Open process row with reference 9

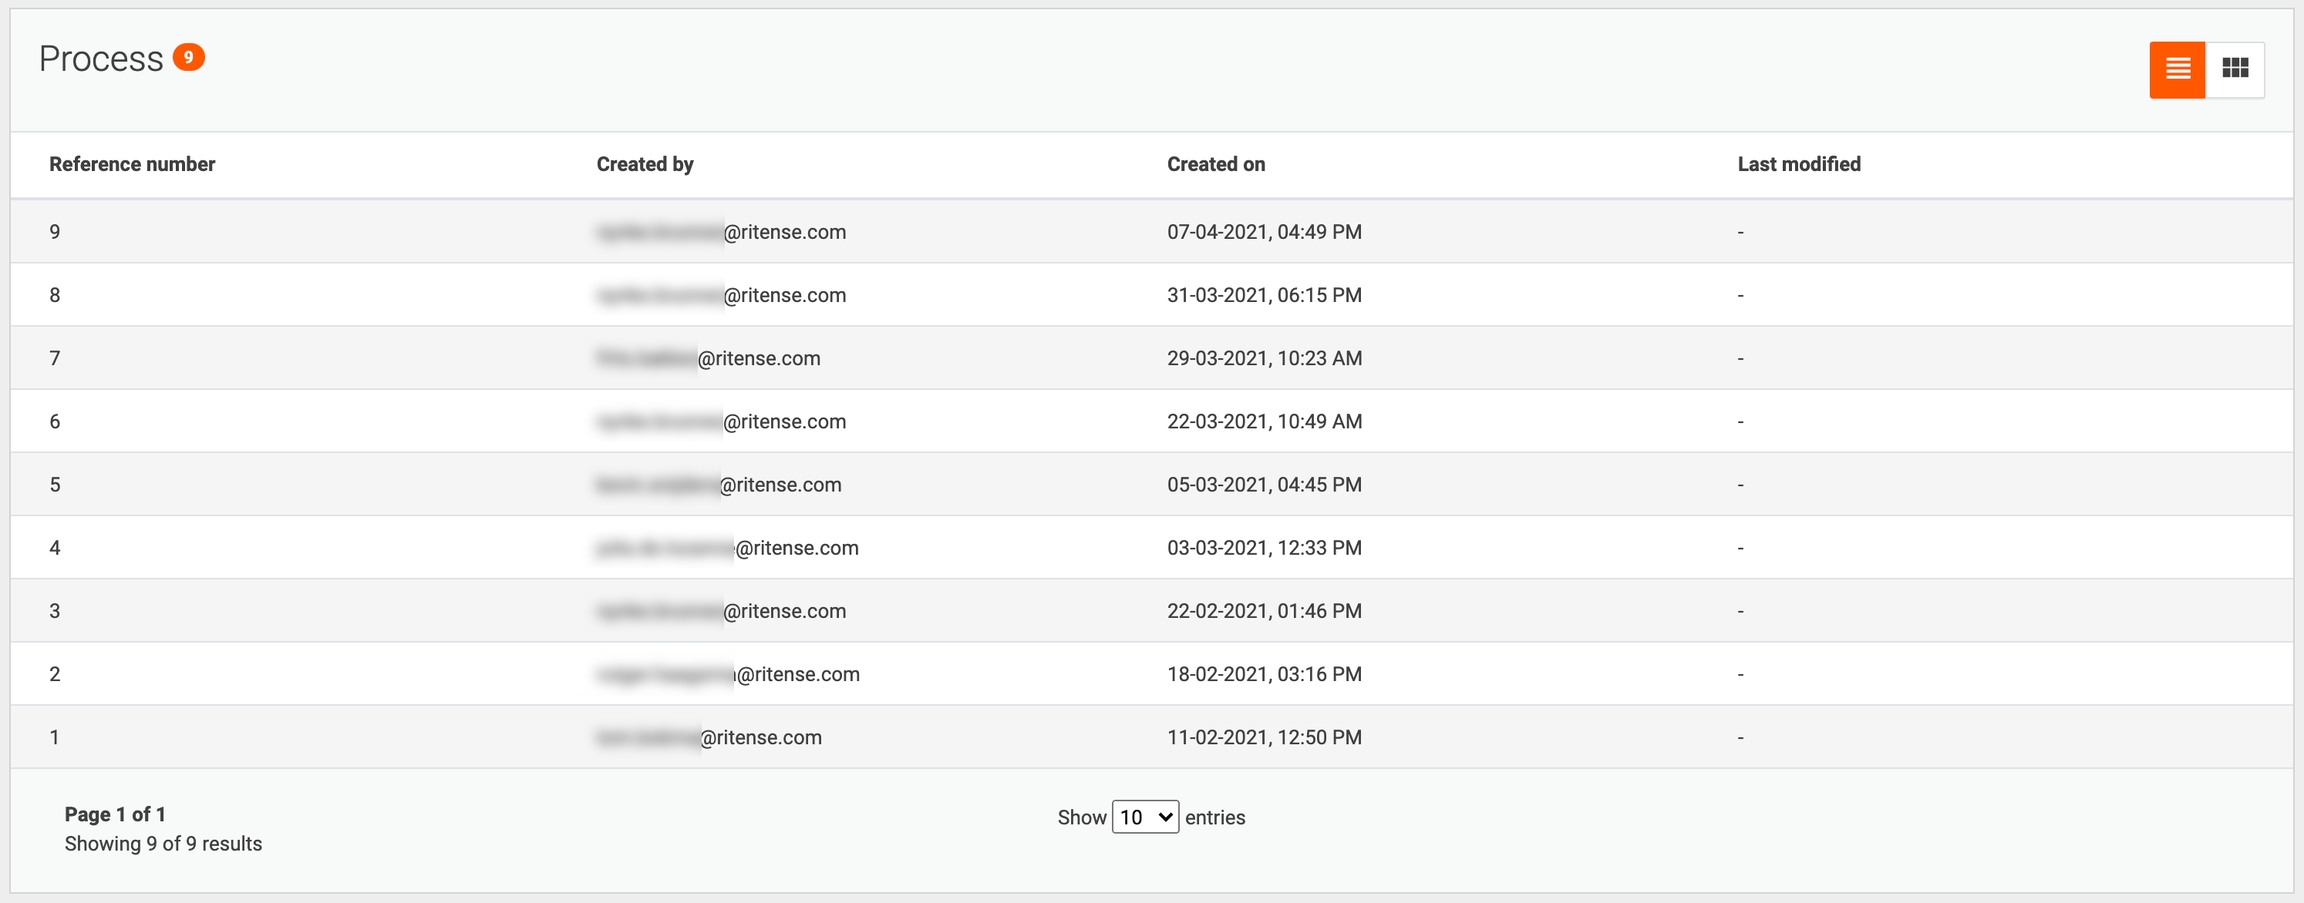[x=55, y=232]
